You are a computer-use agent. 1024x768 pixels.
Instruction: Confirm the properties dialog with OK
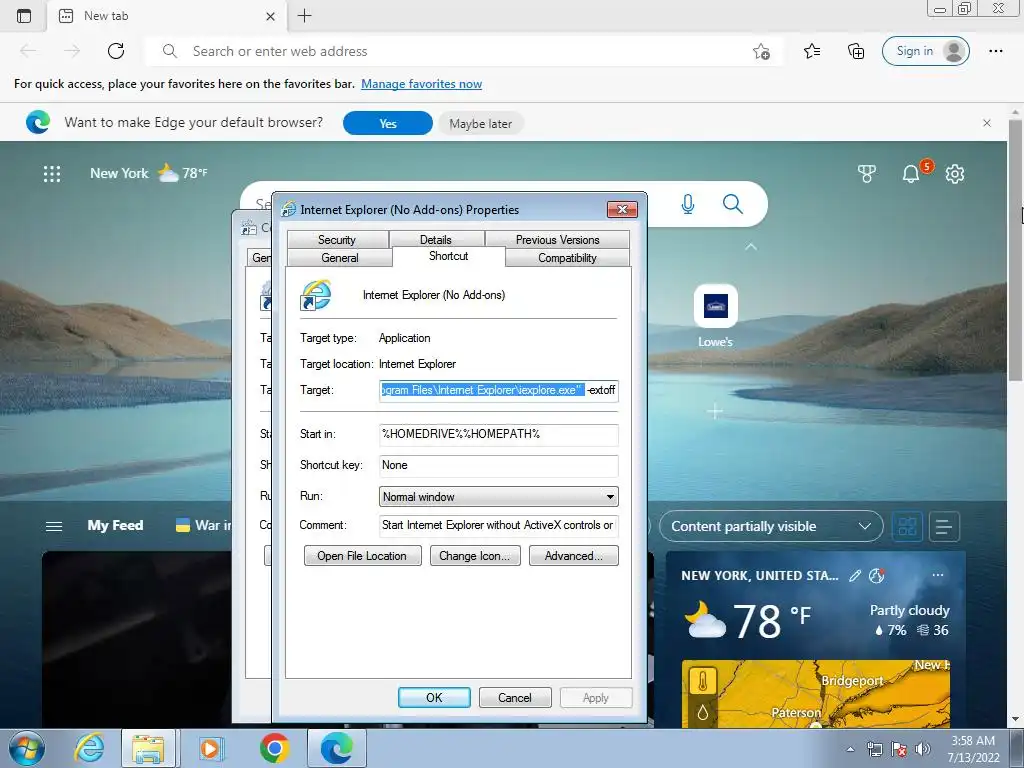pyautogui.click(x=434, y=697)
